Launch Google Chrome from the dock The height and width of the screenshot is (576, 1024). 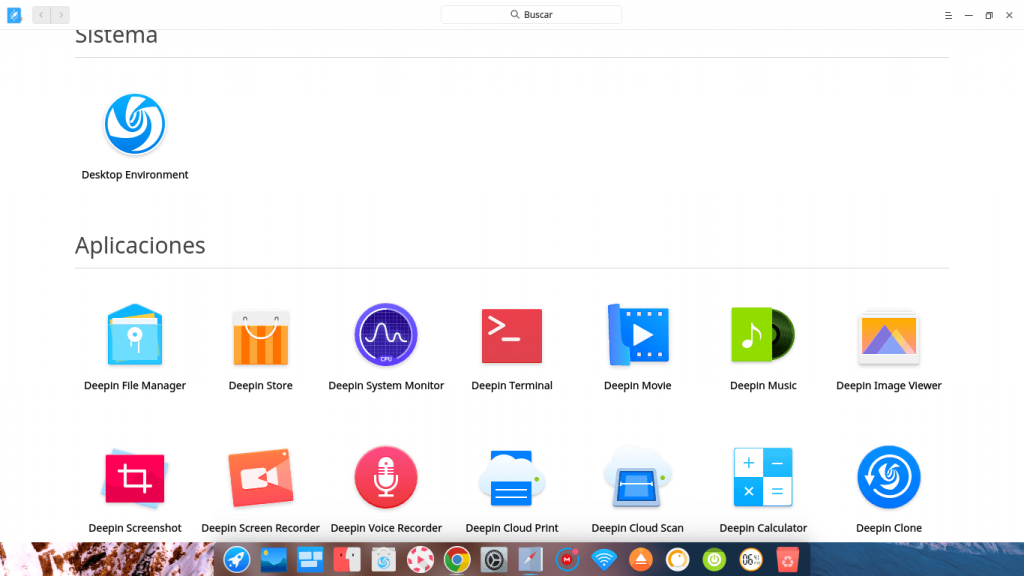click(x=457, y=560)
